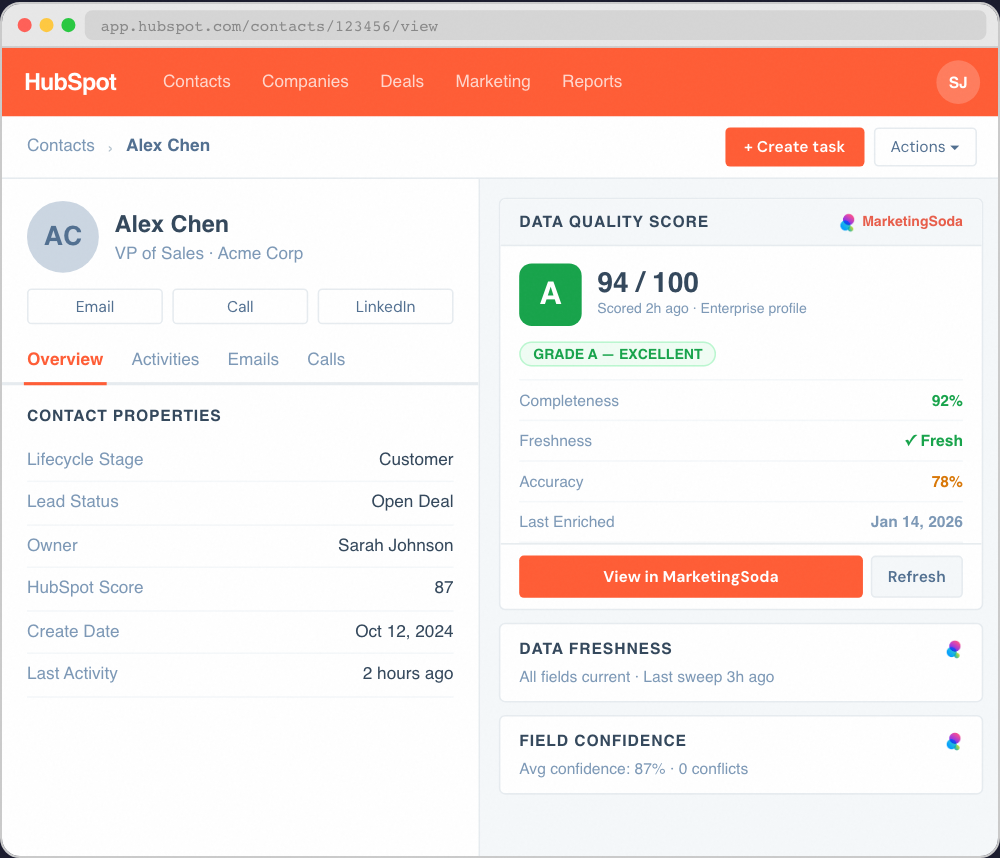The image size is (1000, 858).
Task: Click the Email button
Action: click(x=94, y=306)
